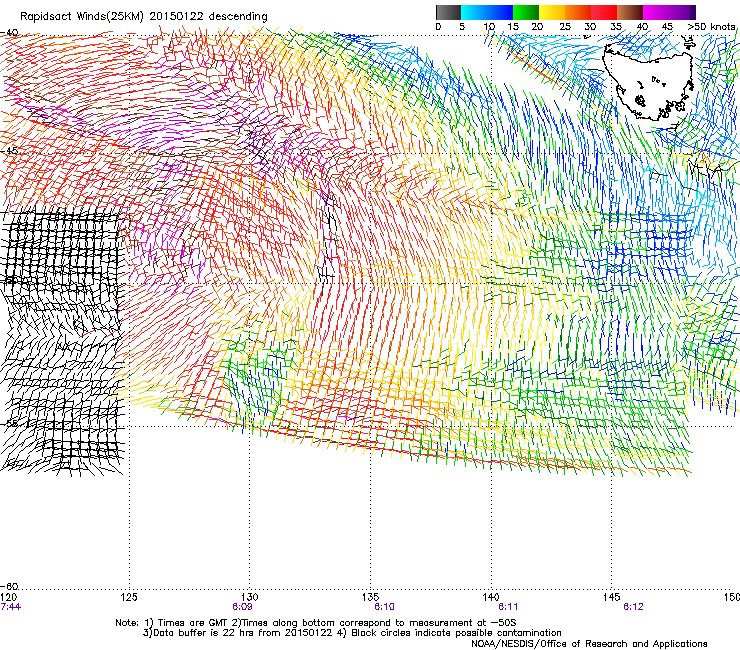Click the 'NOAA/NESDIS/Office of Research and Applications' credit
The height and width of the screenshot is (650, 740).
(589, 644)
